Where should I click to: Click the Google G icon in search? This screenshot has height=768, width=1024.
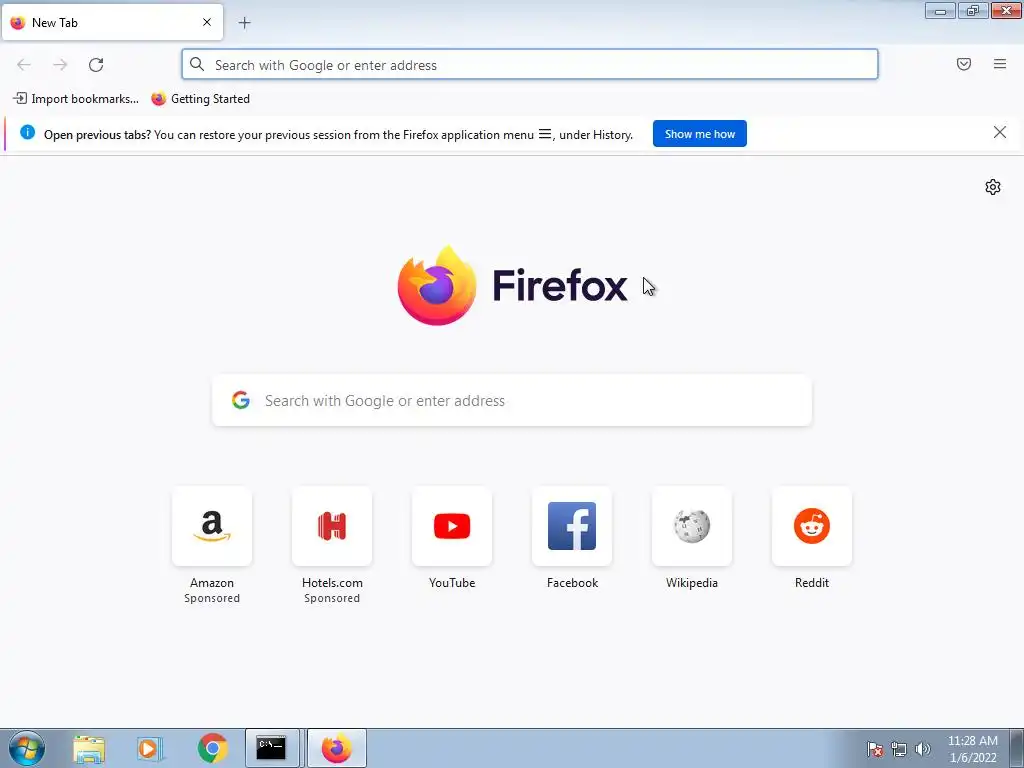[x=241, y=400]
